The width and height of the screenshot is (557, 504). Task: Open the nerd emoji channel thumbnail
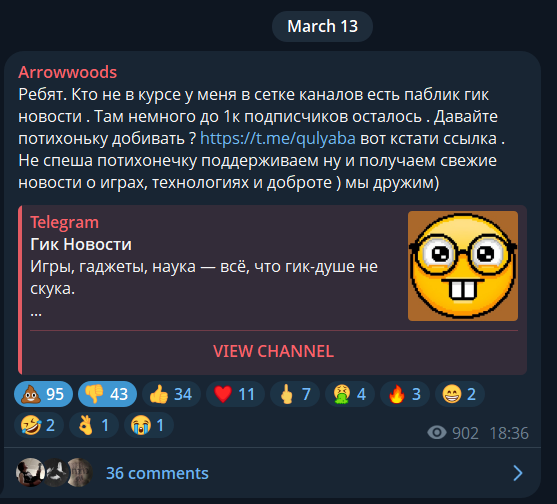coord(463,266)
